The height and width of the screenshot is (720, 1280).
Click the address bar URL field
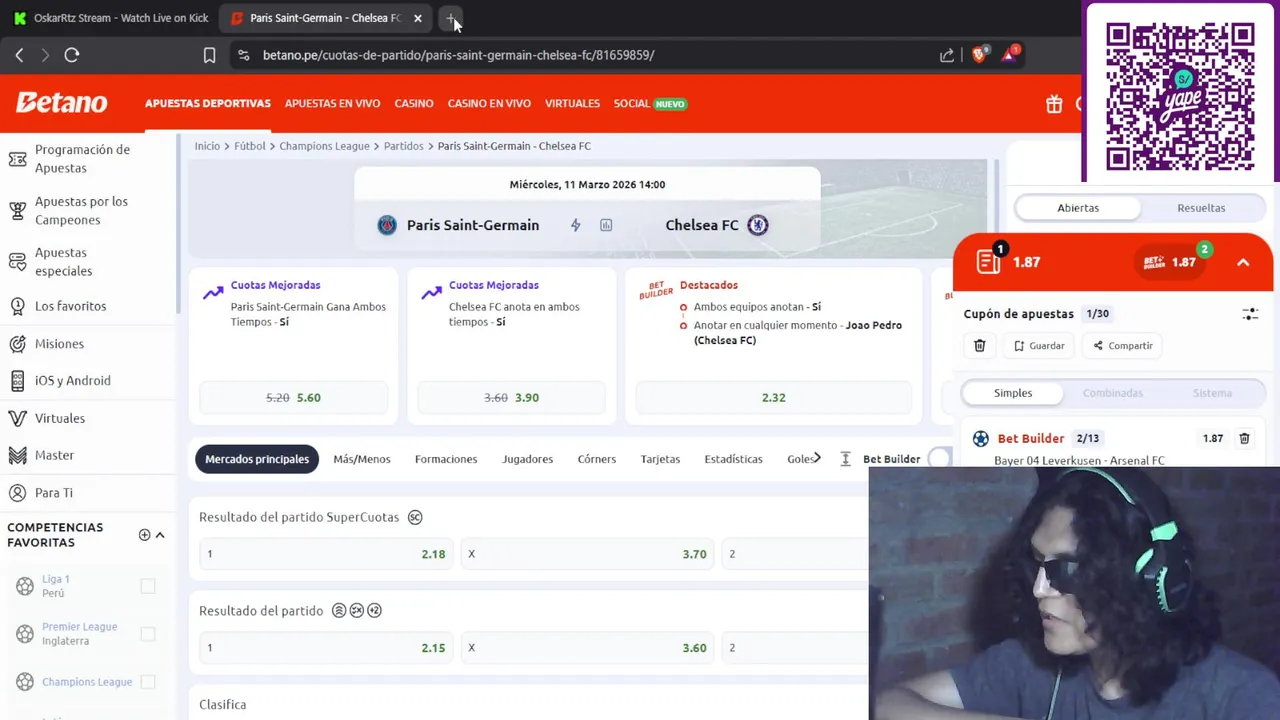click(458, 55)
